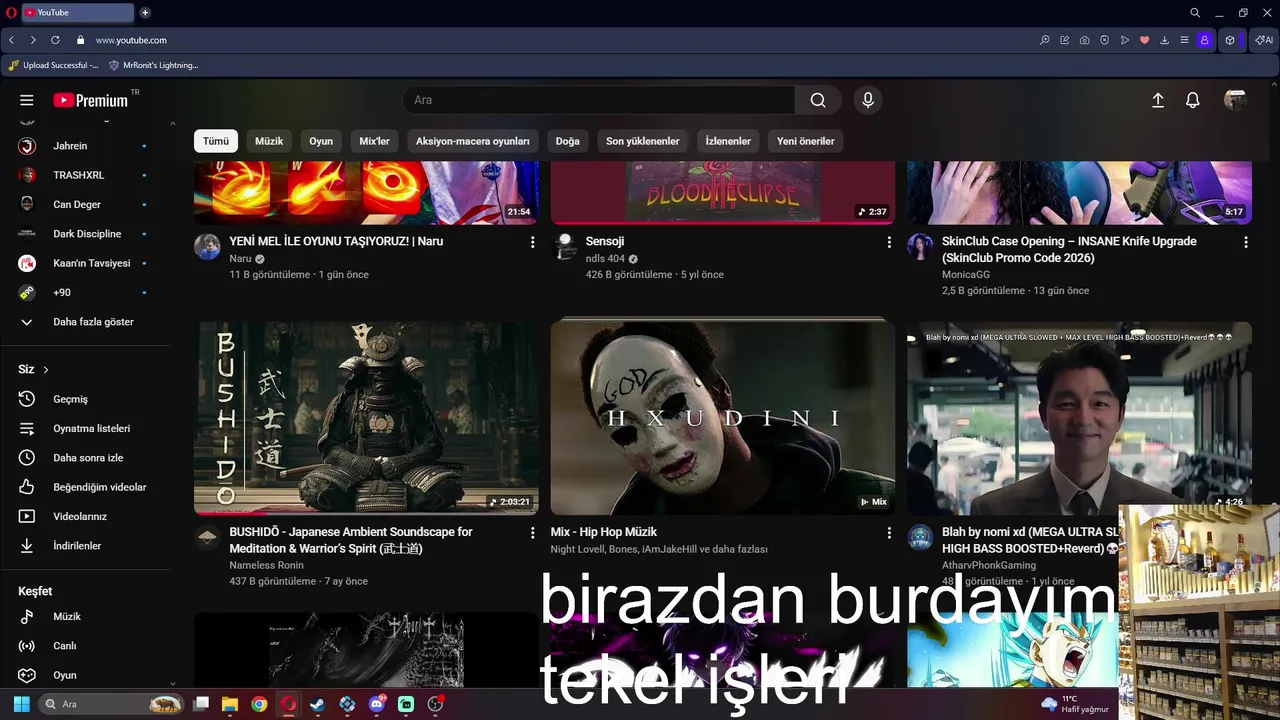Screen dimensions: 1280x720
Task: Go back with browser back arrow
Action: [11, 40]
